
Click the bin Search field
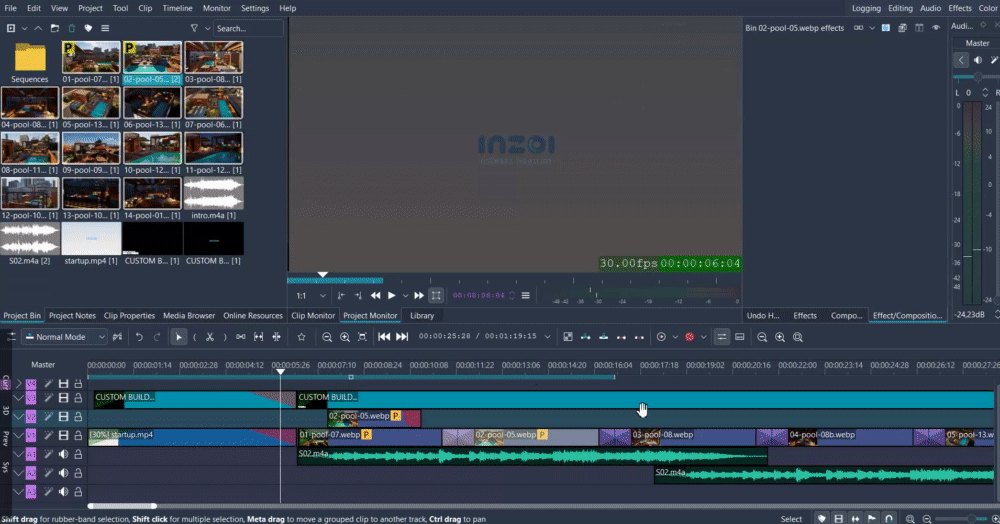point(249,28)
